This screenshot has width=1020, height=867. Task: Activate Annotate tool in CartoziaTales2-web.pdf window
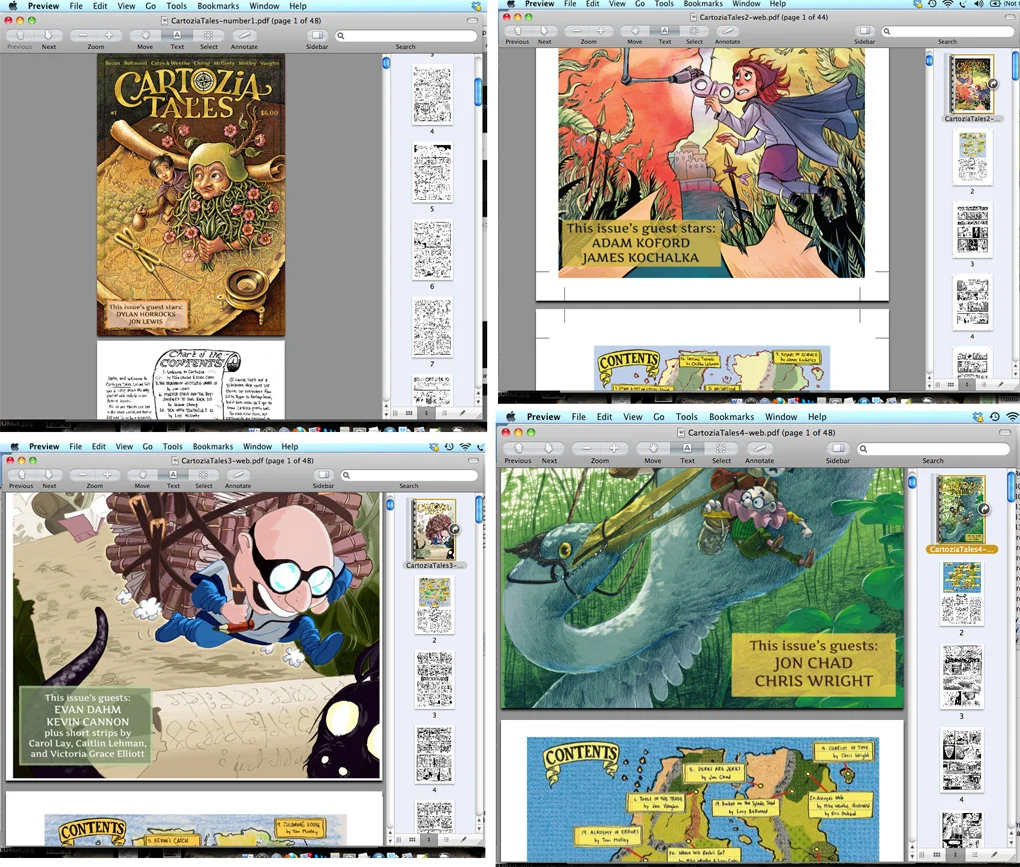pyautogui.click(x=727, y=31)
